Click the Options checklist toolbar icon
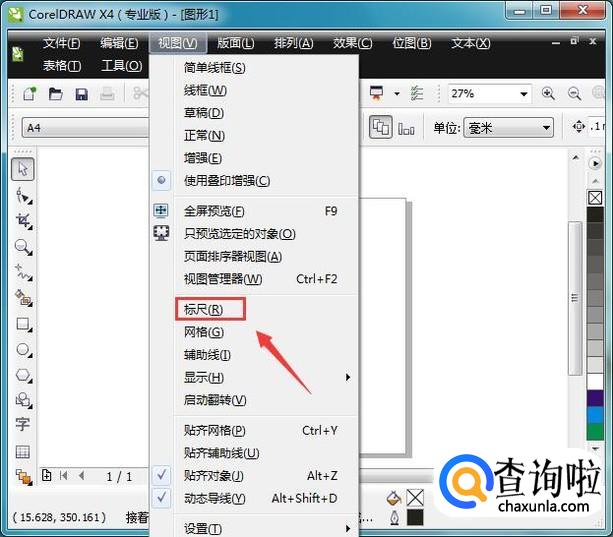The width and height of the screenshot is (613, 537). [x=417, y=93]
